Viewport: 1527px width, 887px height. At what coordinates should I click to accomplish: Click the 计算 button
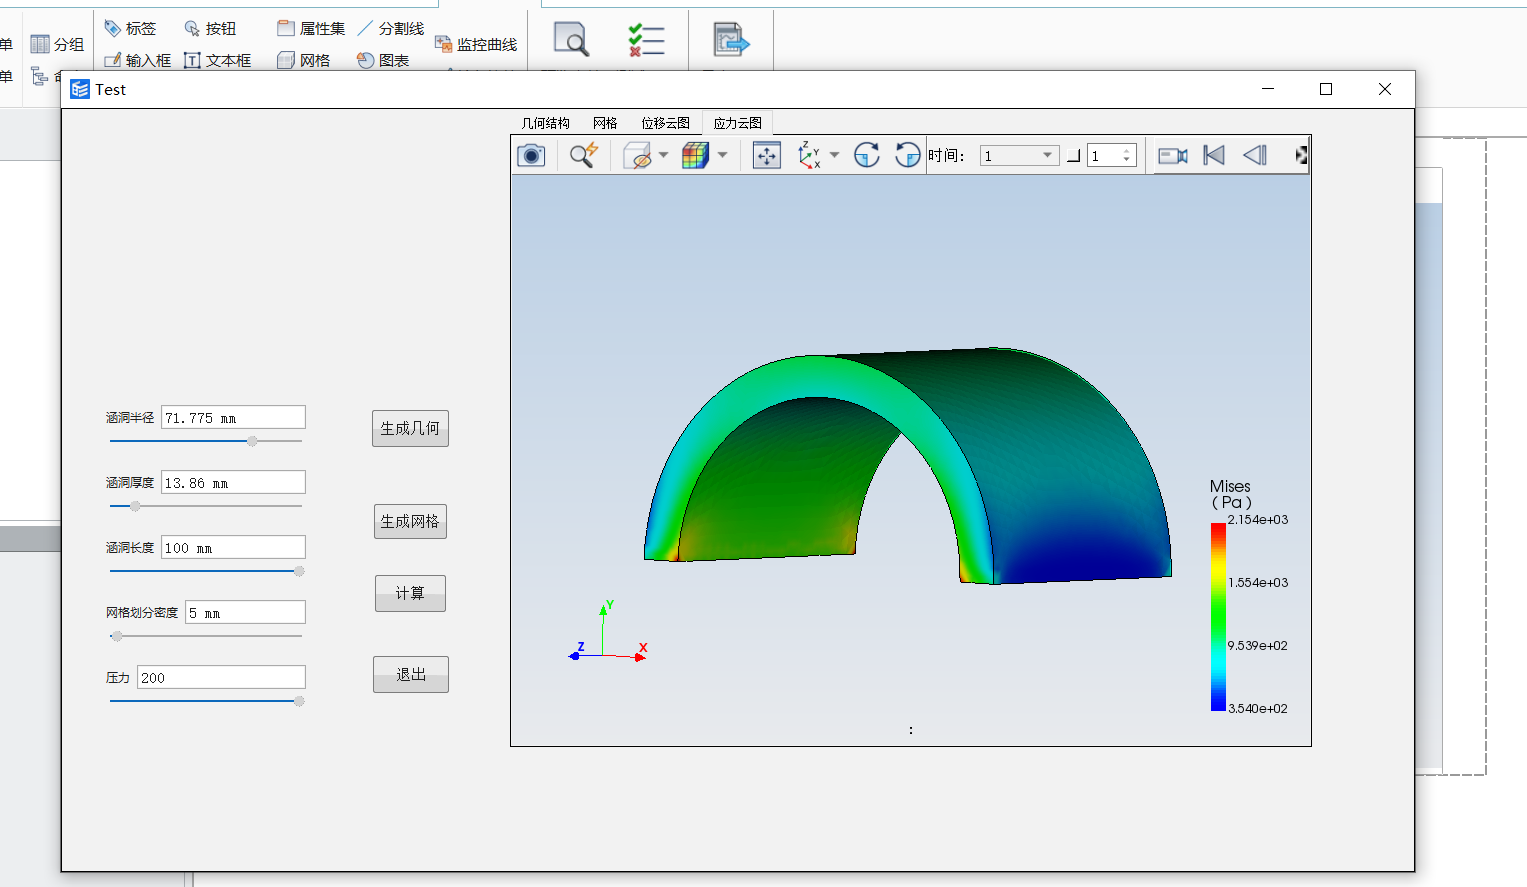click(x=410, y=593)
